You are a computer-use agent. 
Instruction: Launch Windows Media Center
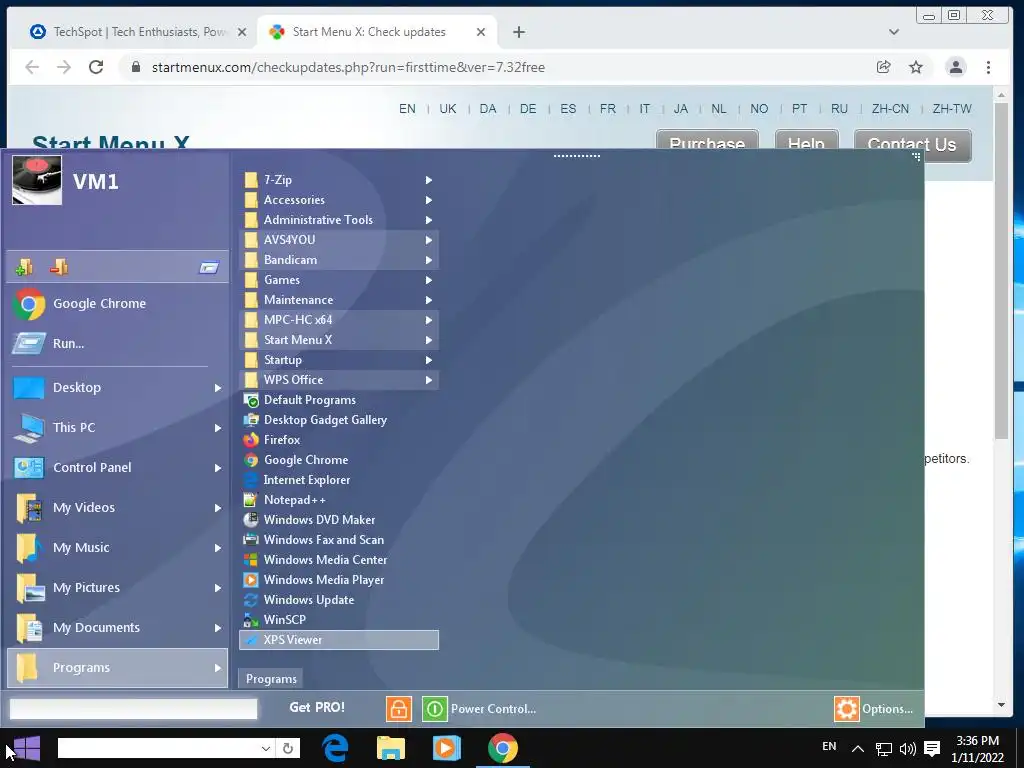point(339,560)
